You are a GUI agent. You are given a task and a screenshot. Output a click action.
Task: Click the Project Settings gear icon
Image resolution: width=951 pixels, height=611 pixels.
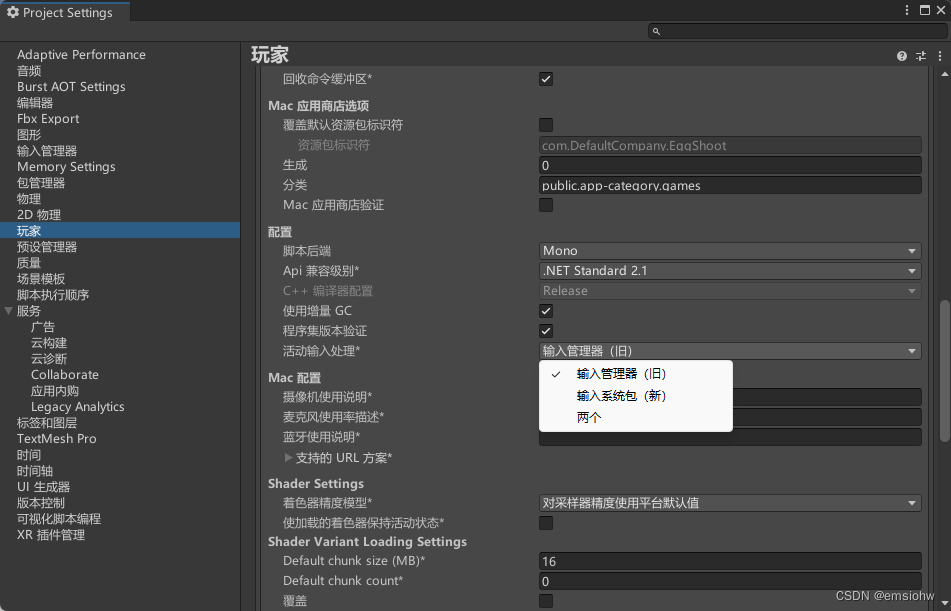(13, 12)
